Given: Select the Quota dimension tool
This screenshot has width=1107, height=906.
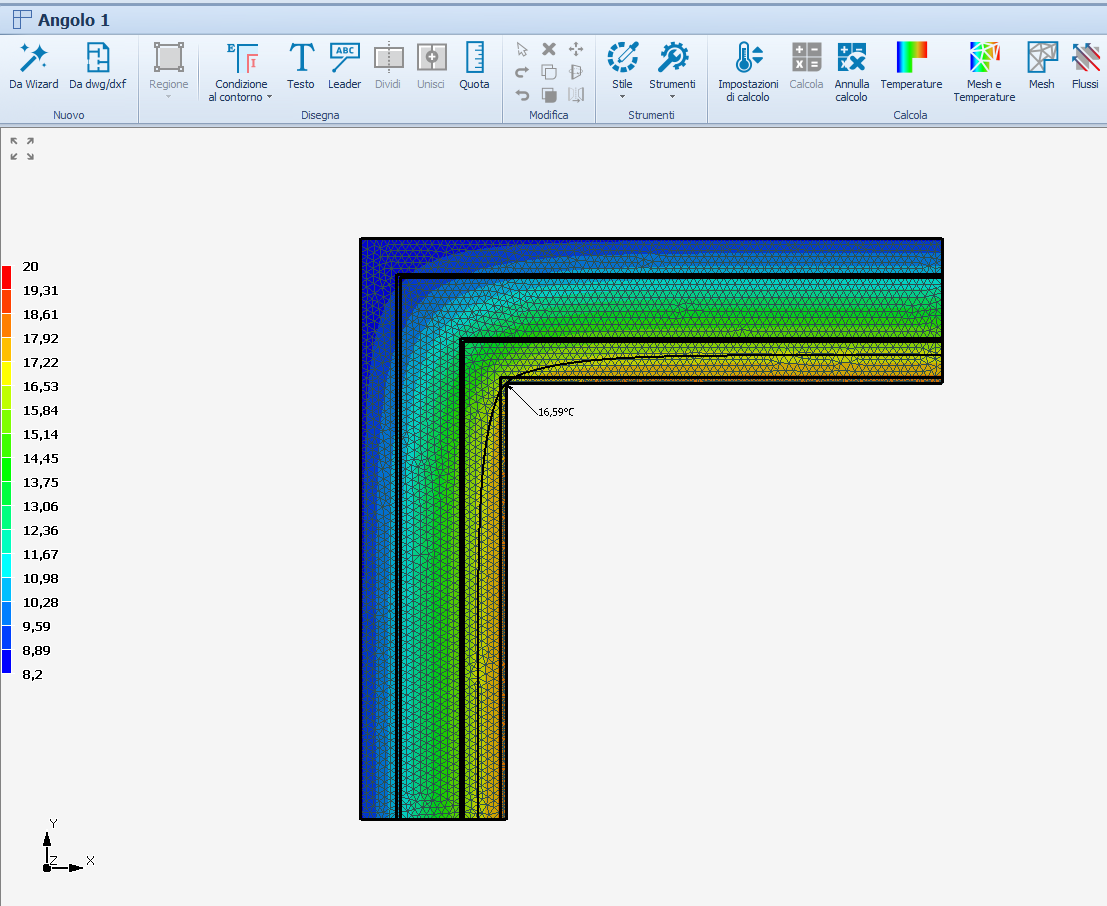Looking at the screenshot, I should [x=474, y=66].
